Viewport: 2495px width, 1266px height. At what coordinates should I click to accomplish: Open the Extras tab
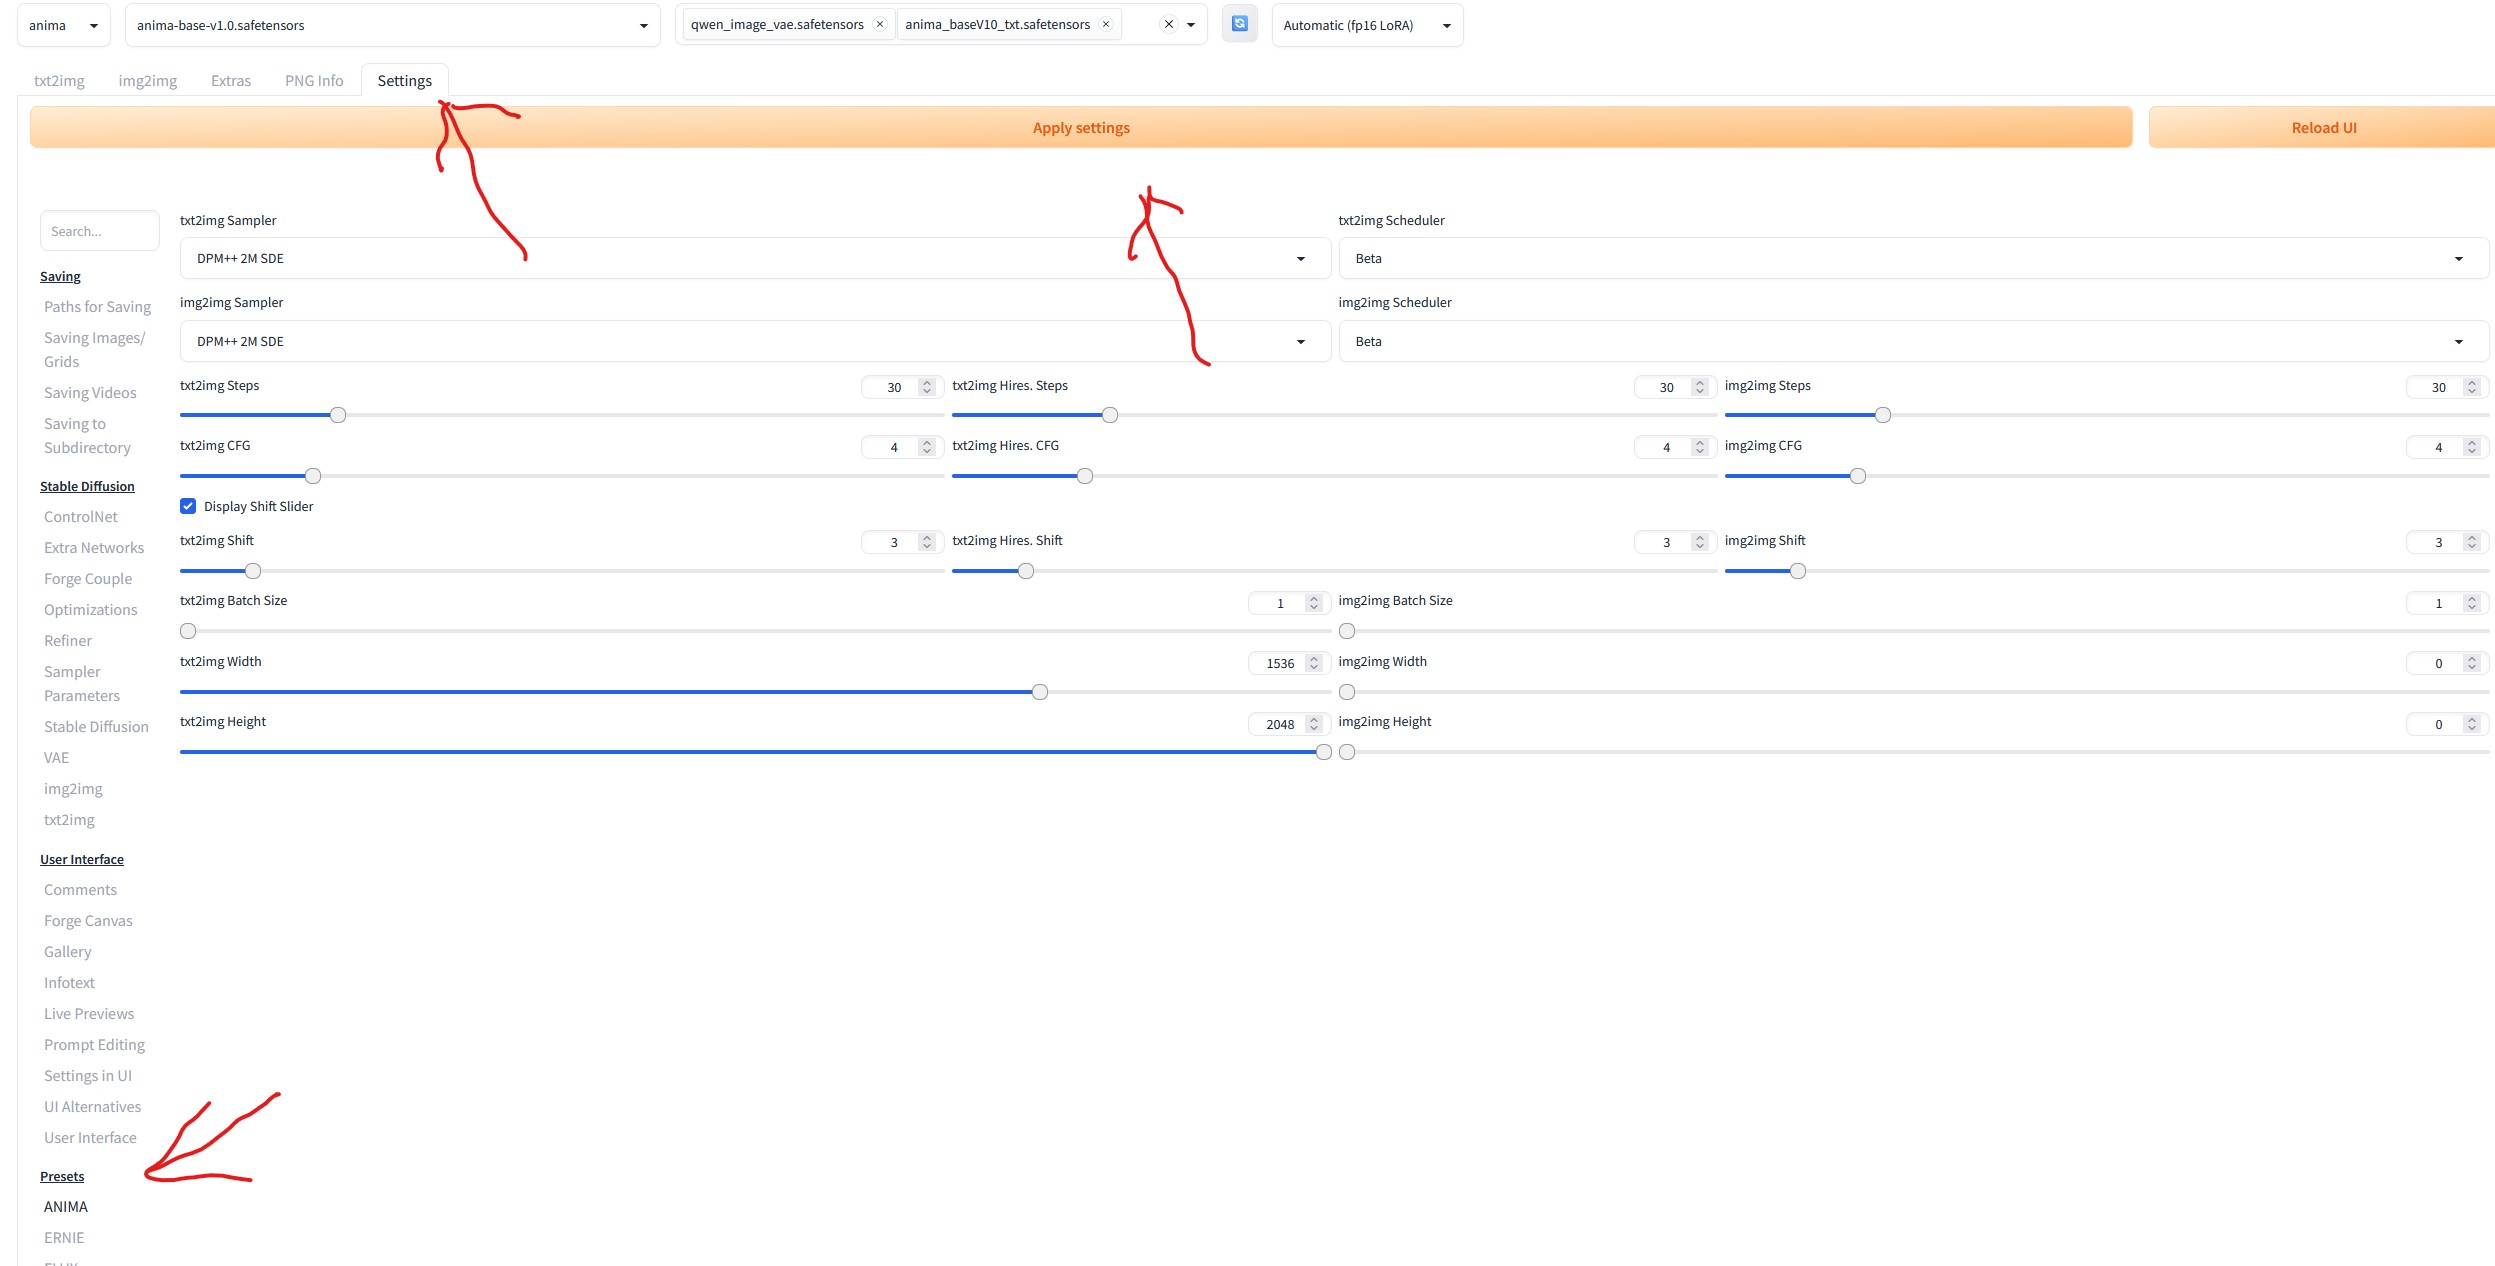[231, 81]
